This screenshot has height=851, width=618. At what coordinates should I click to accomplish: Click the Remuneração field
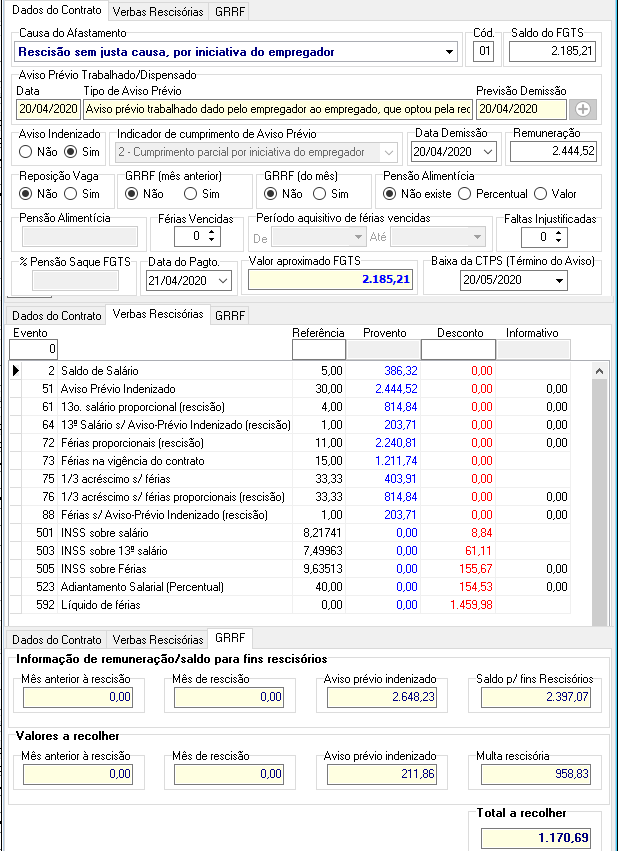[553, 151]
